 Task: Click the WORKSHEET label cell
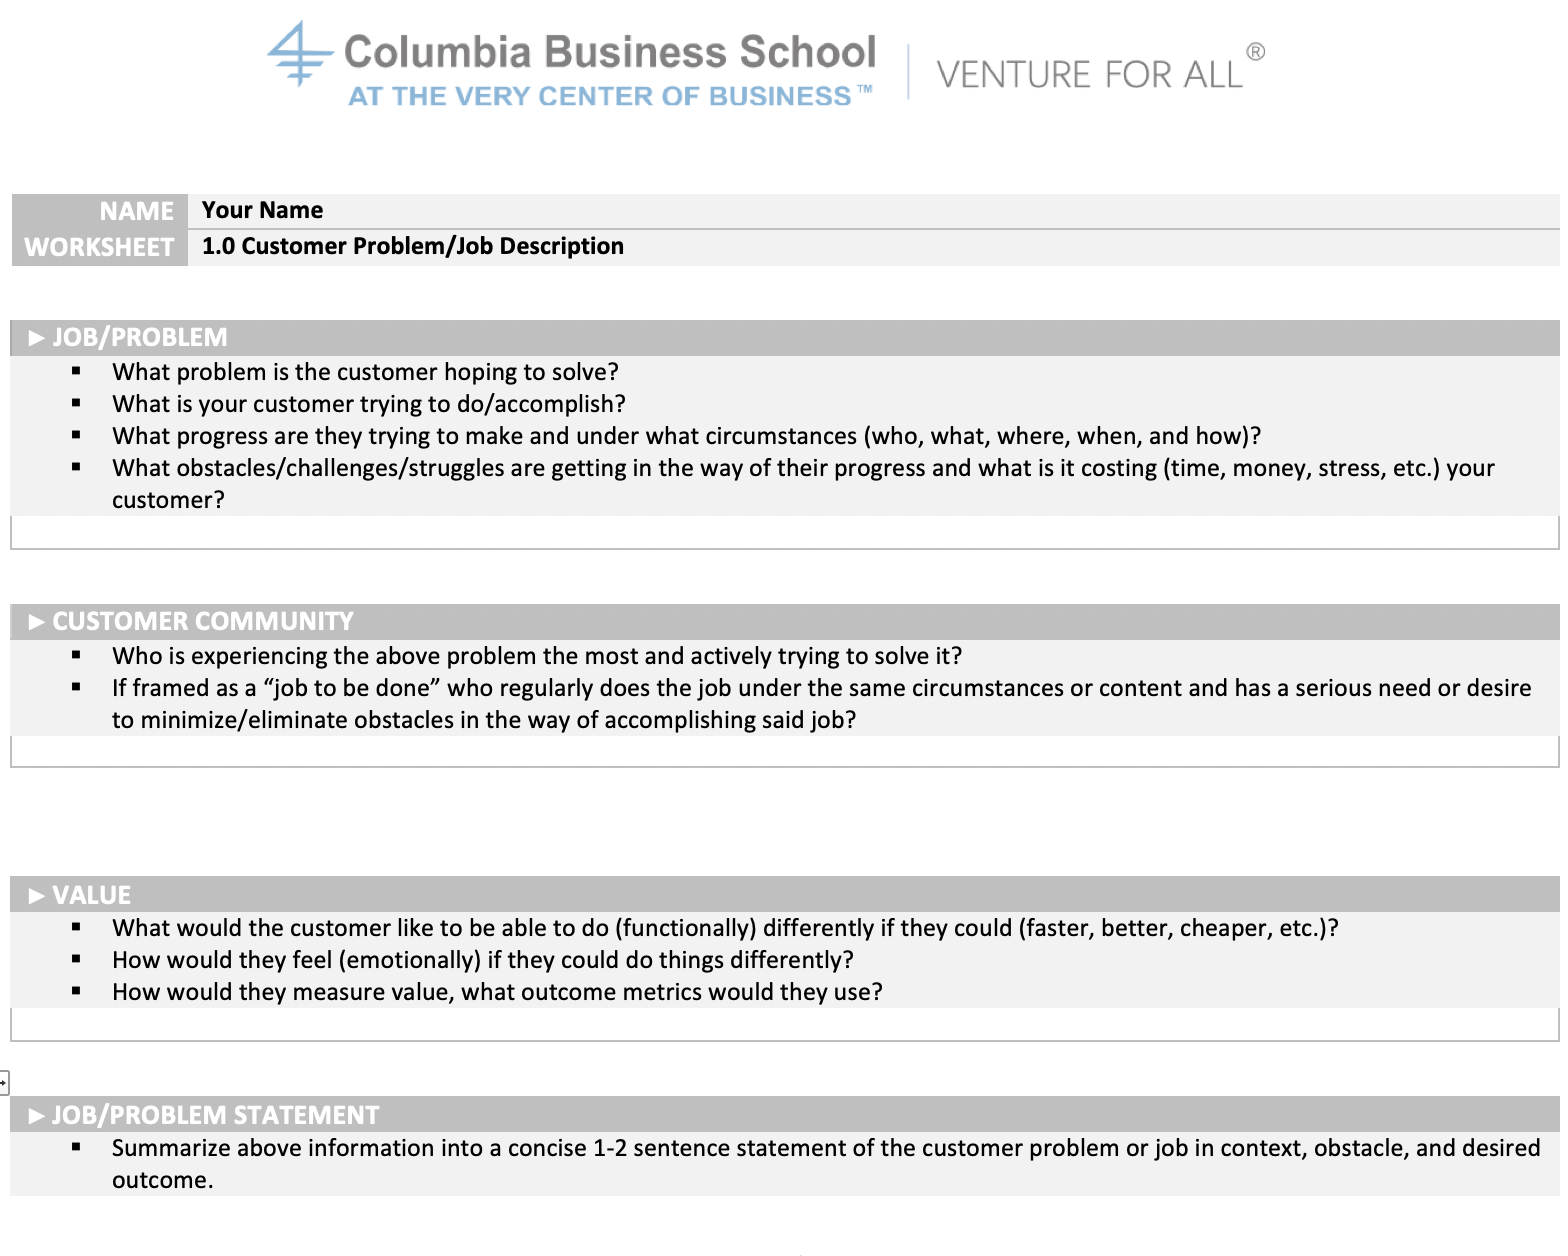[99, 247]
